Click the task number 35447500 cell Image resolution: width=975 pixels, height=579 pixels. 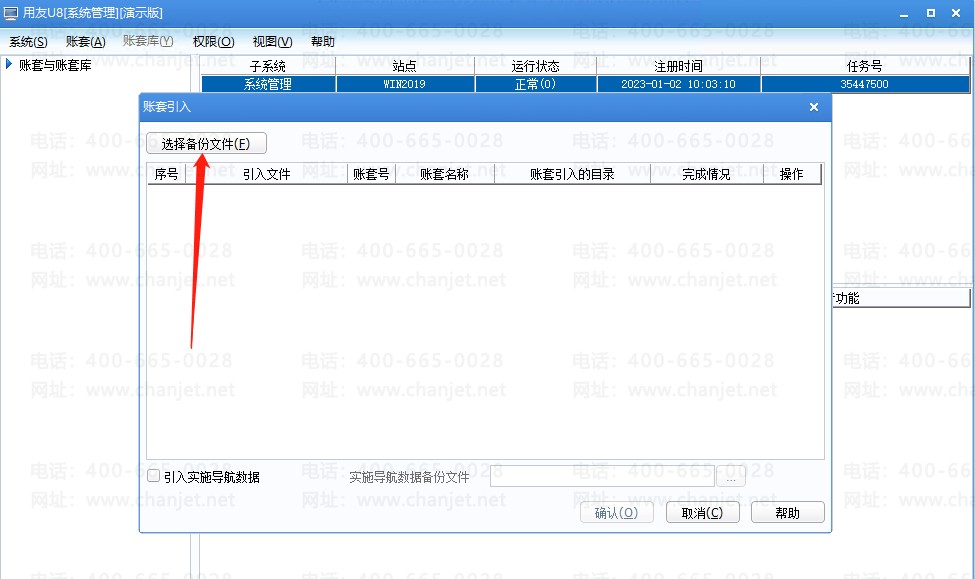tap(864, 84)
